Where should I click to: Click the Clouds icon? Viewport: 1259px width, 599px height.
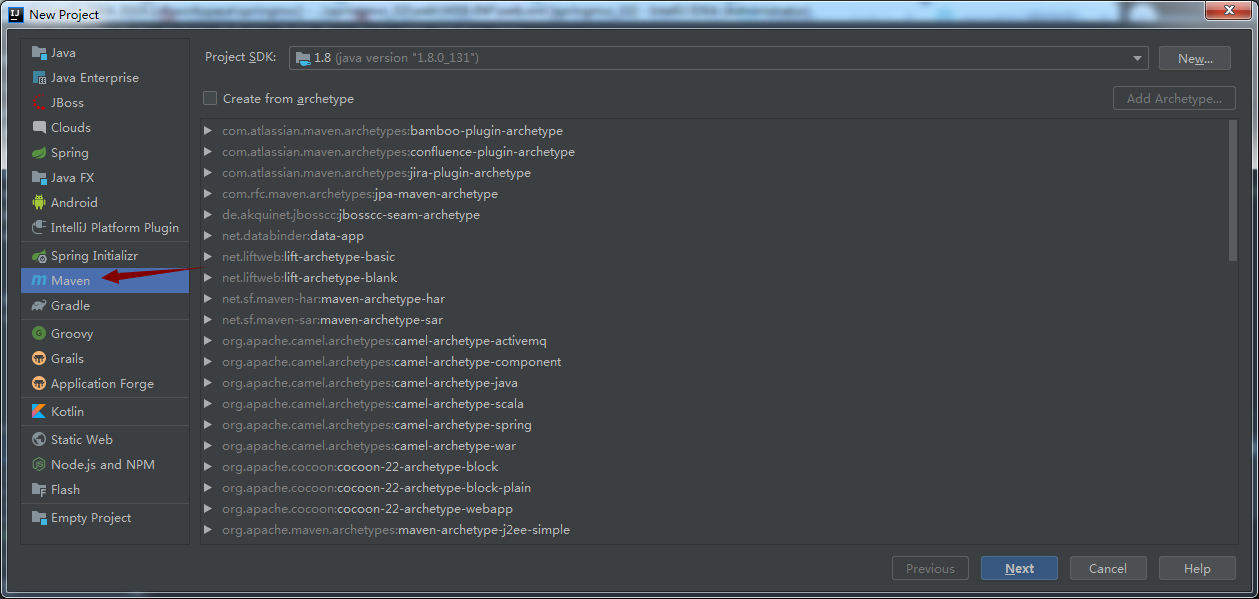click(39, 128)
